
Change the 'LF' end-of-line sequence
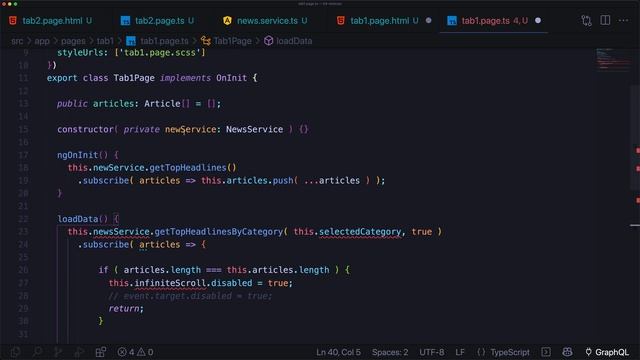[x=460, y=352]
